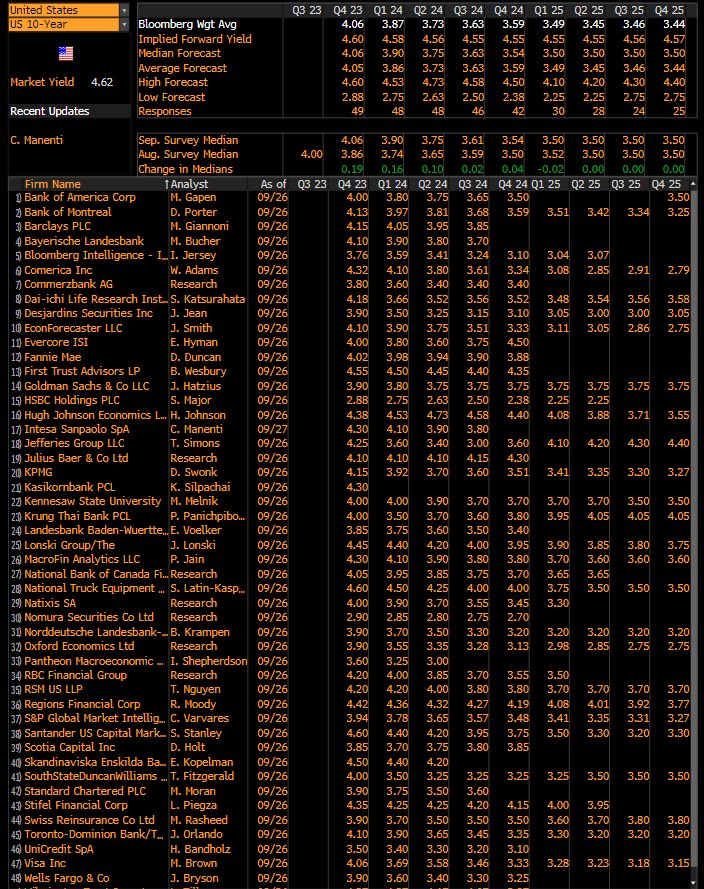
Task: Select Scotia Capital Inc firm
Action: [x=70, y=747]
